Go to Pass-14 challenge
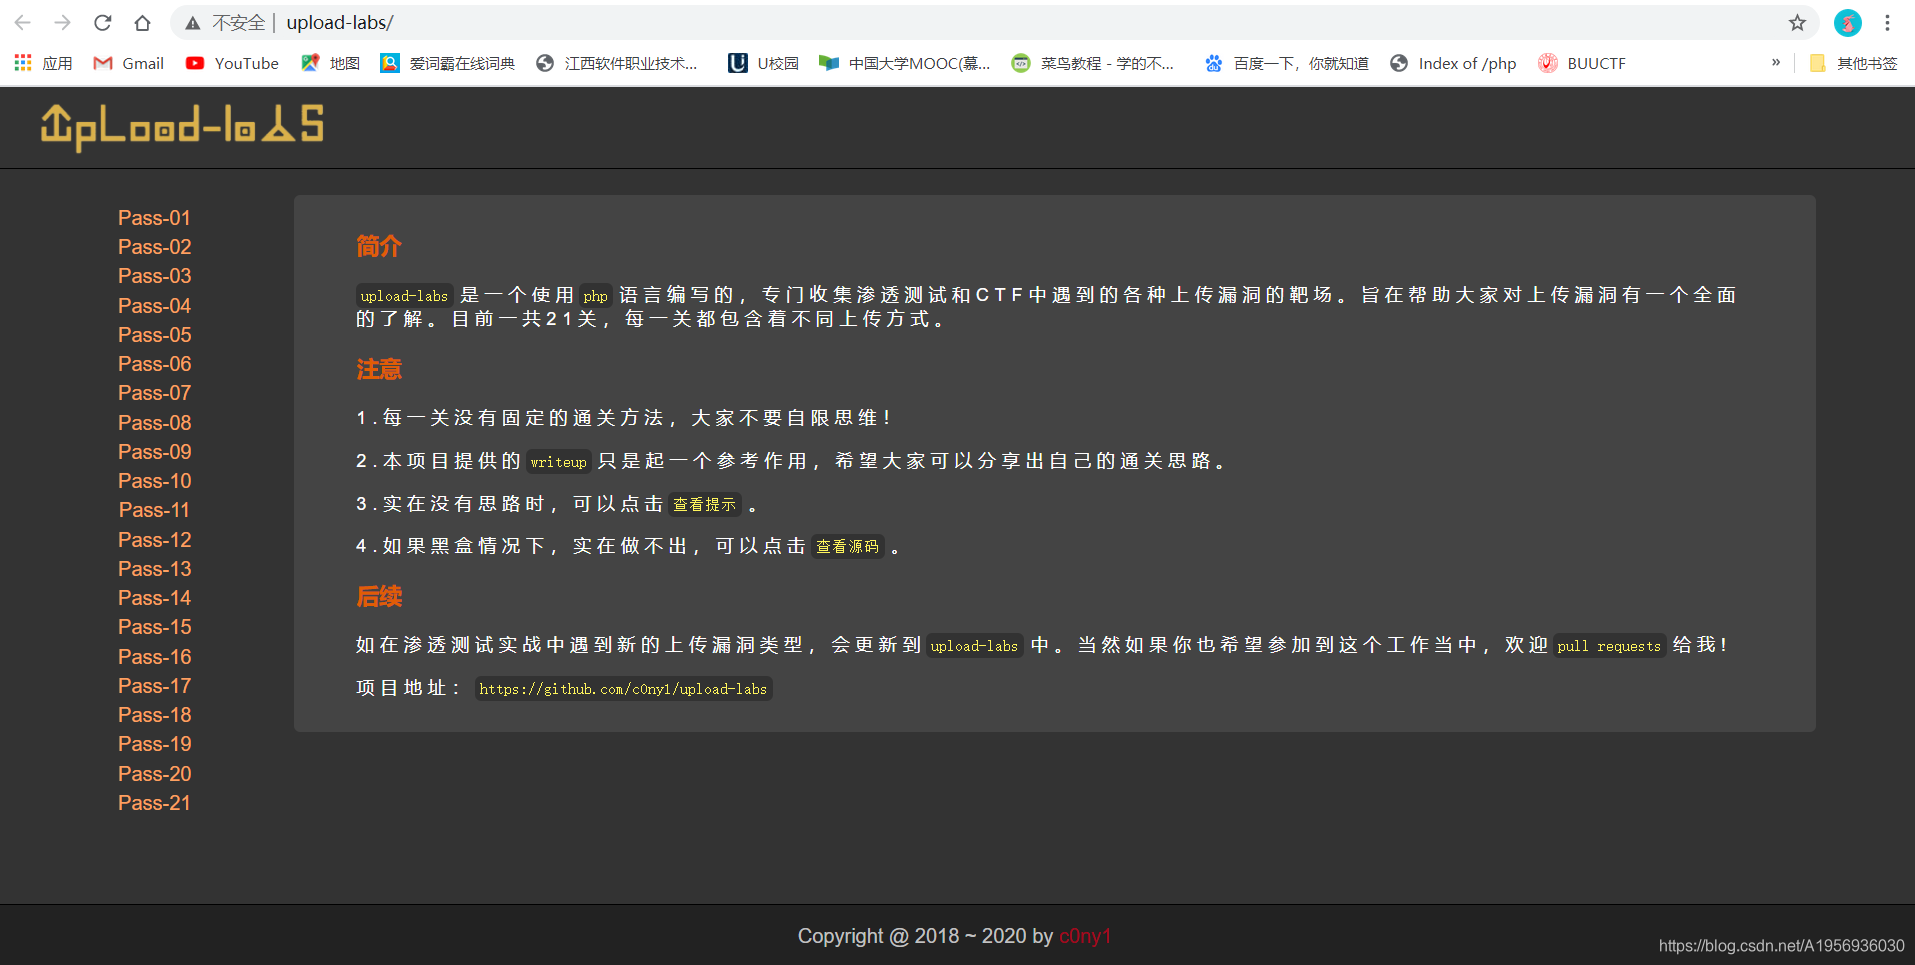The height and width of the screenshot is (965, 1915). tap(154, 598)
